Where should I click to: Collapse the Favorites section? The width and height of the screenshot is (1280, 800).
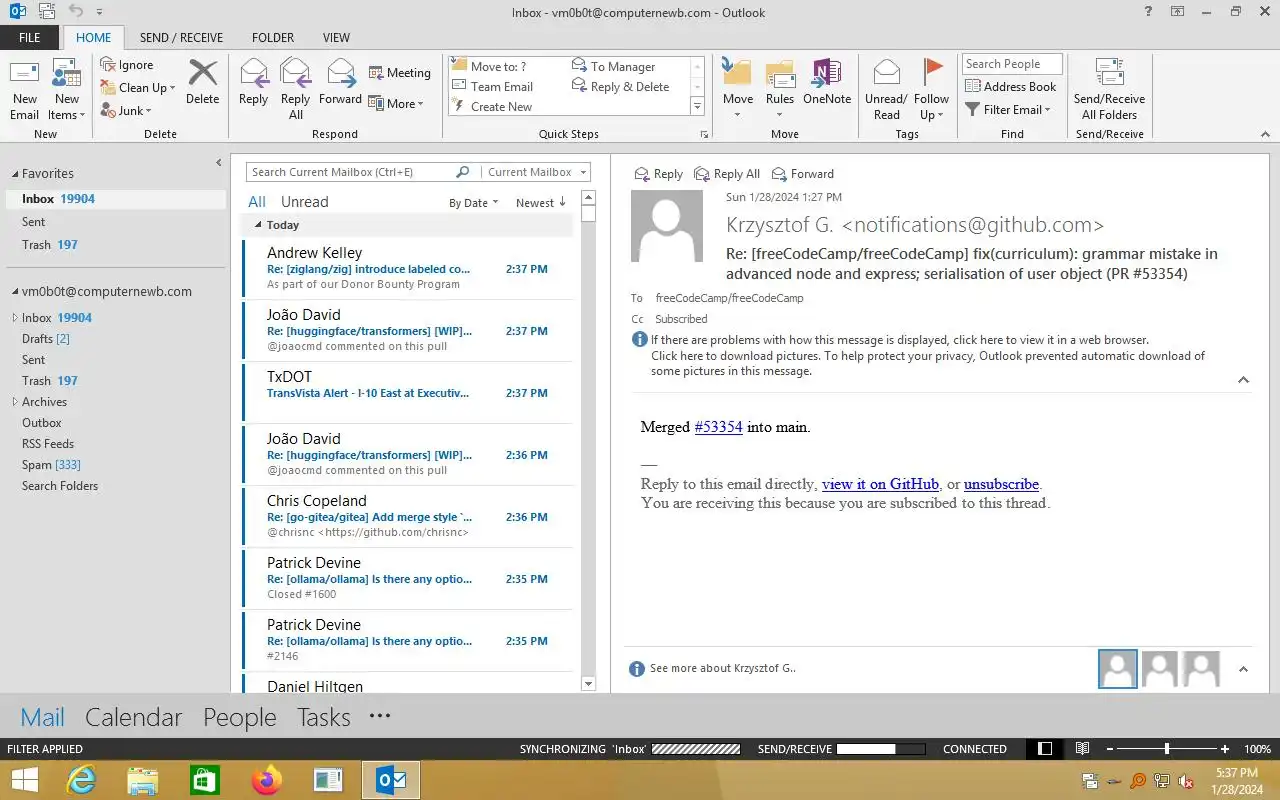point(14,174)
